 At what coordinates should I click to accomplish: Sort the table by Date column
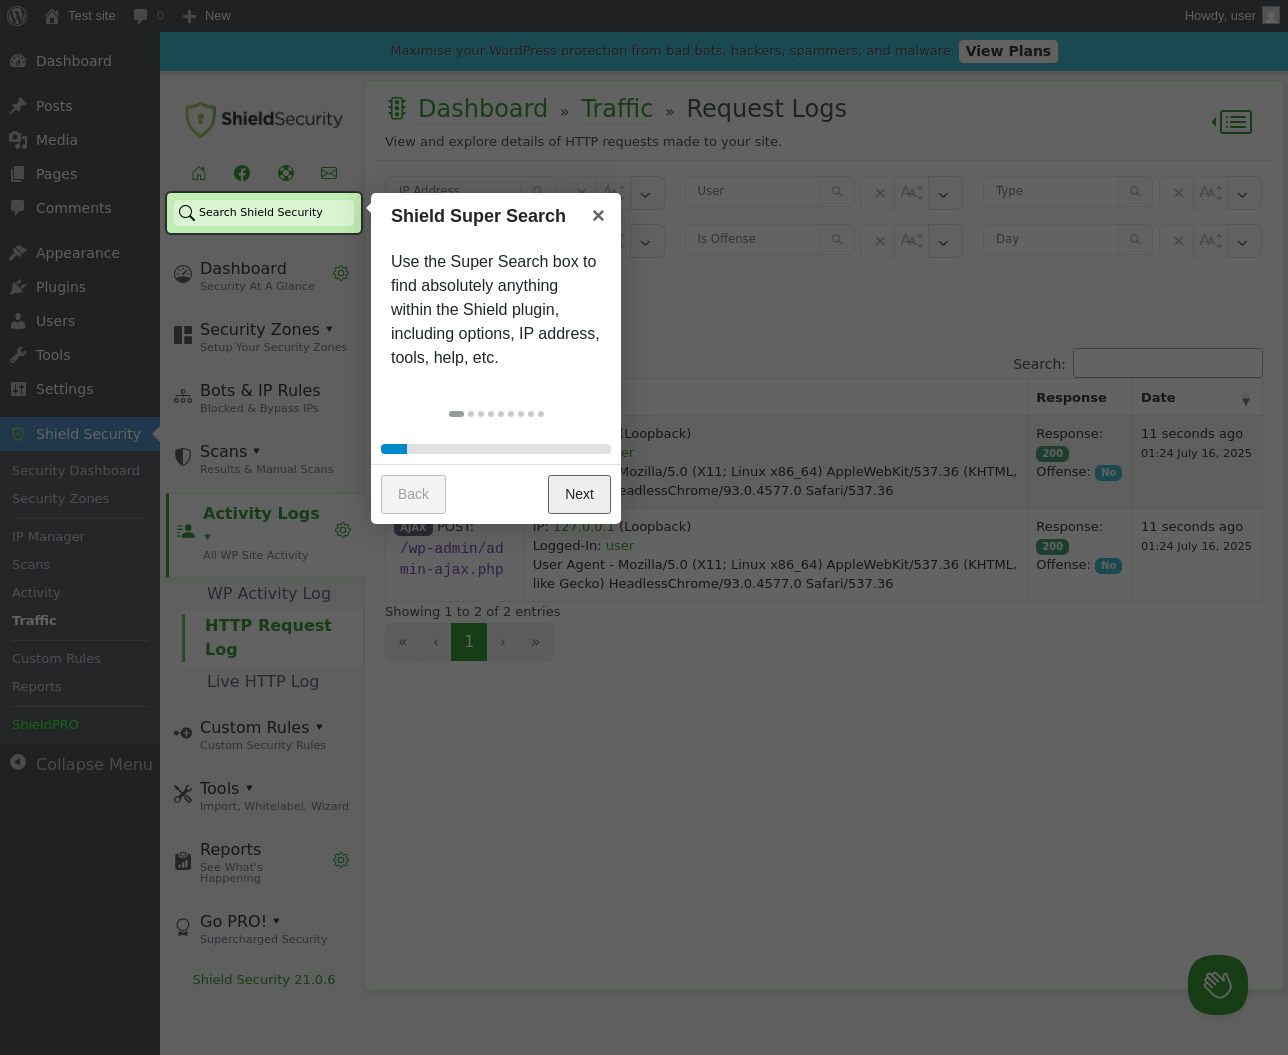[1196, 398]
